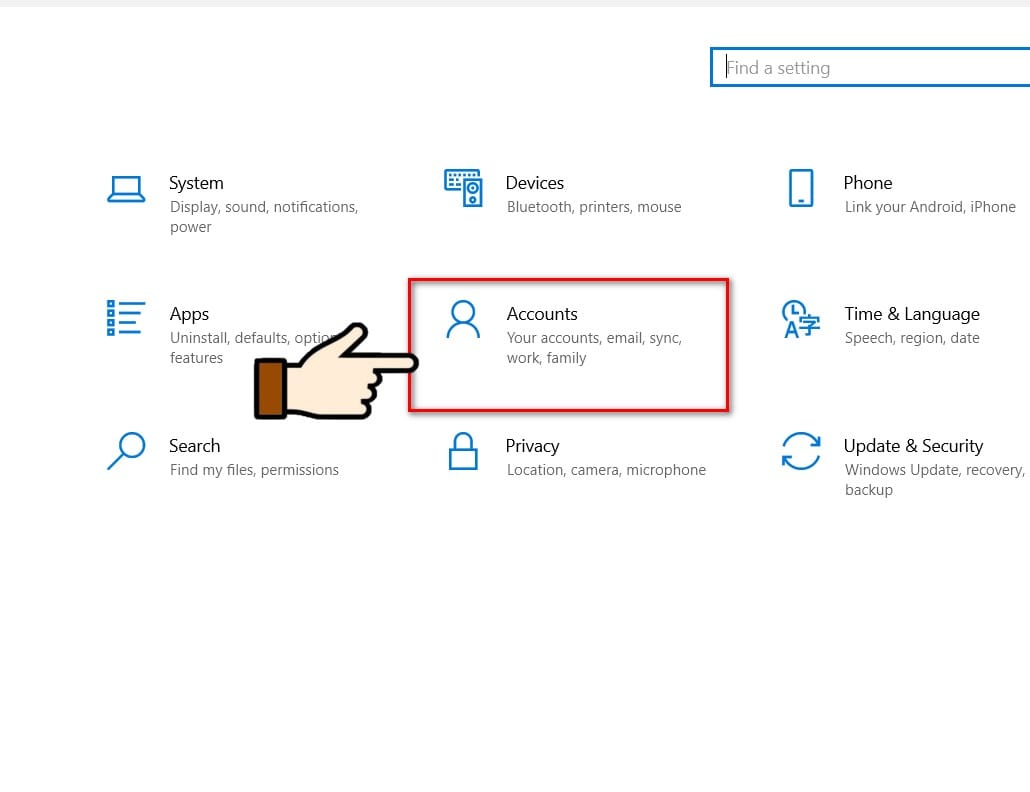Viewport: 1030px width, 792px height.
Task: Open the Devices settings title
Action: [535, 183]
